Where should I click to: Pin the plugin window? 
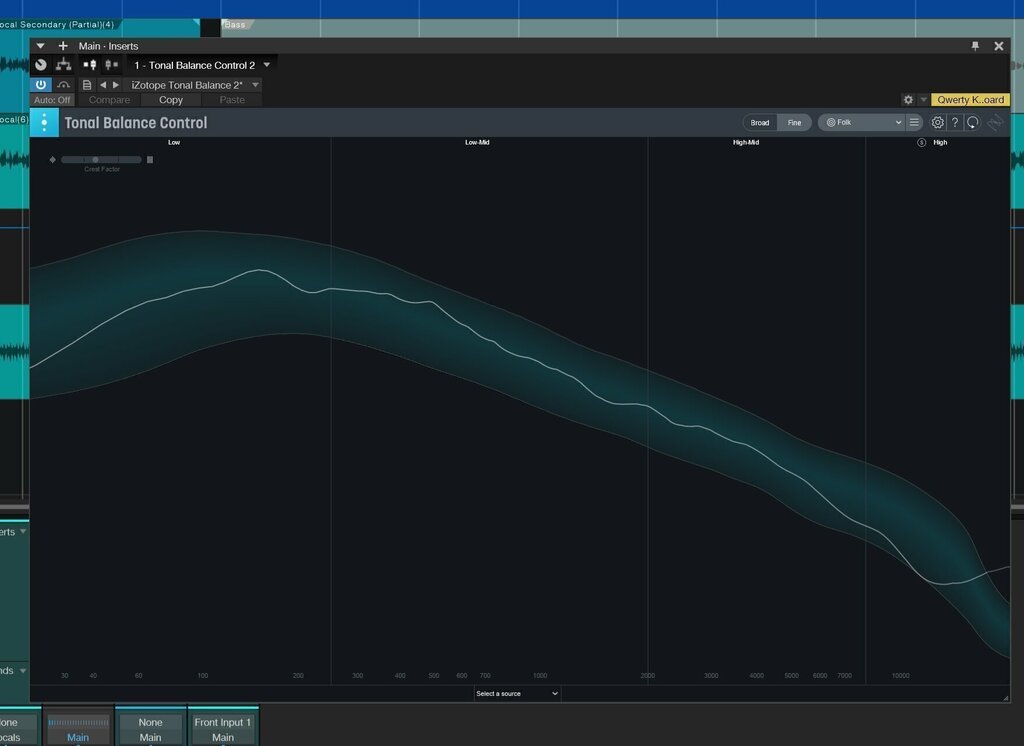click(975, 46)
